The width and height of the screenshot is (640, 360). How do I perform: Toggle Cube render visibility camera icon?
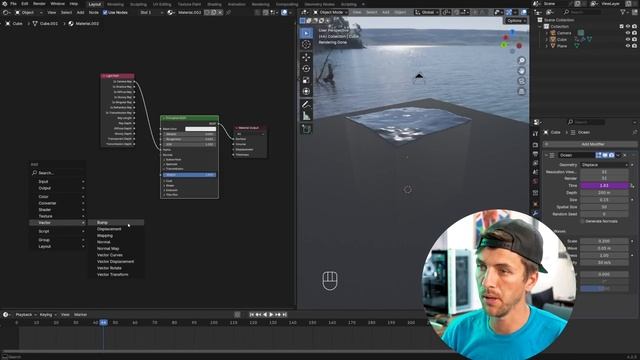pyautogui.click(x=634, y=40)
